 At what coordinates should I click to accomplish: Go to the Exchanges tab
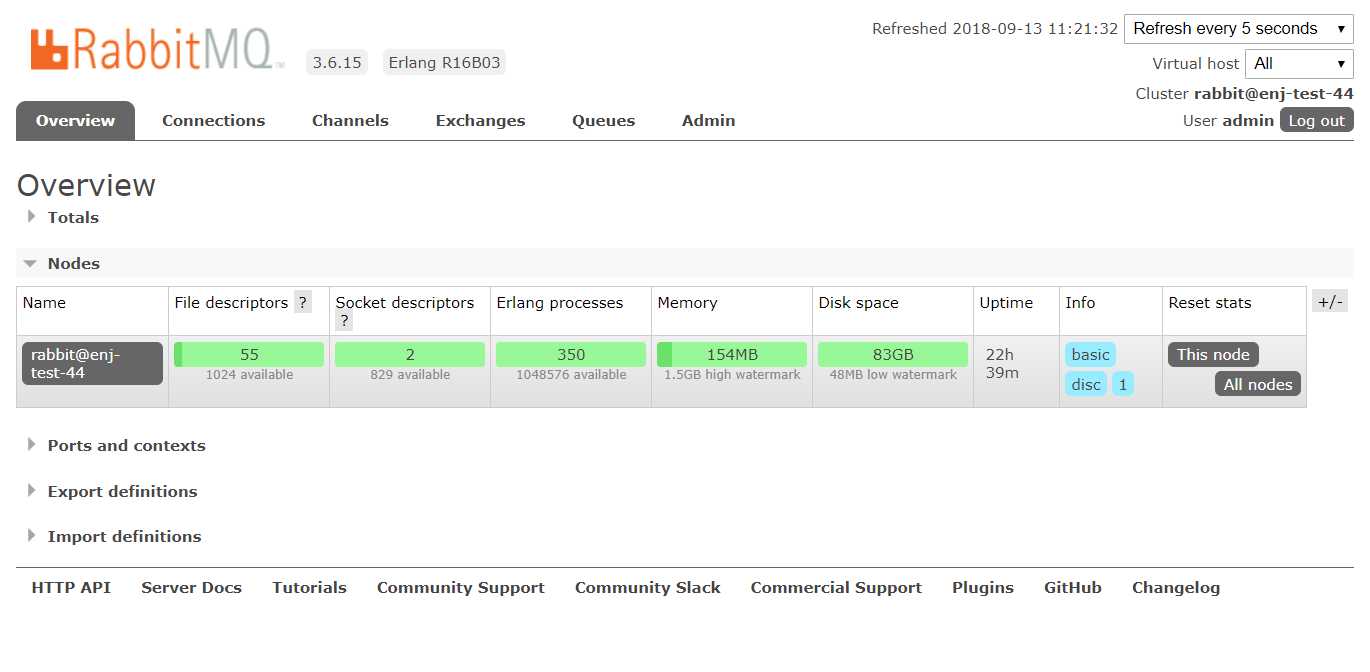click(x=480, y=120)
